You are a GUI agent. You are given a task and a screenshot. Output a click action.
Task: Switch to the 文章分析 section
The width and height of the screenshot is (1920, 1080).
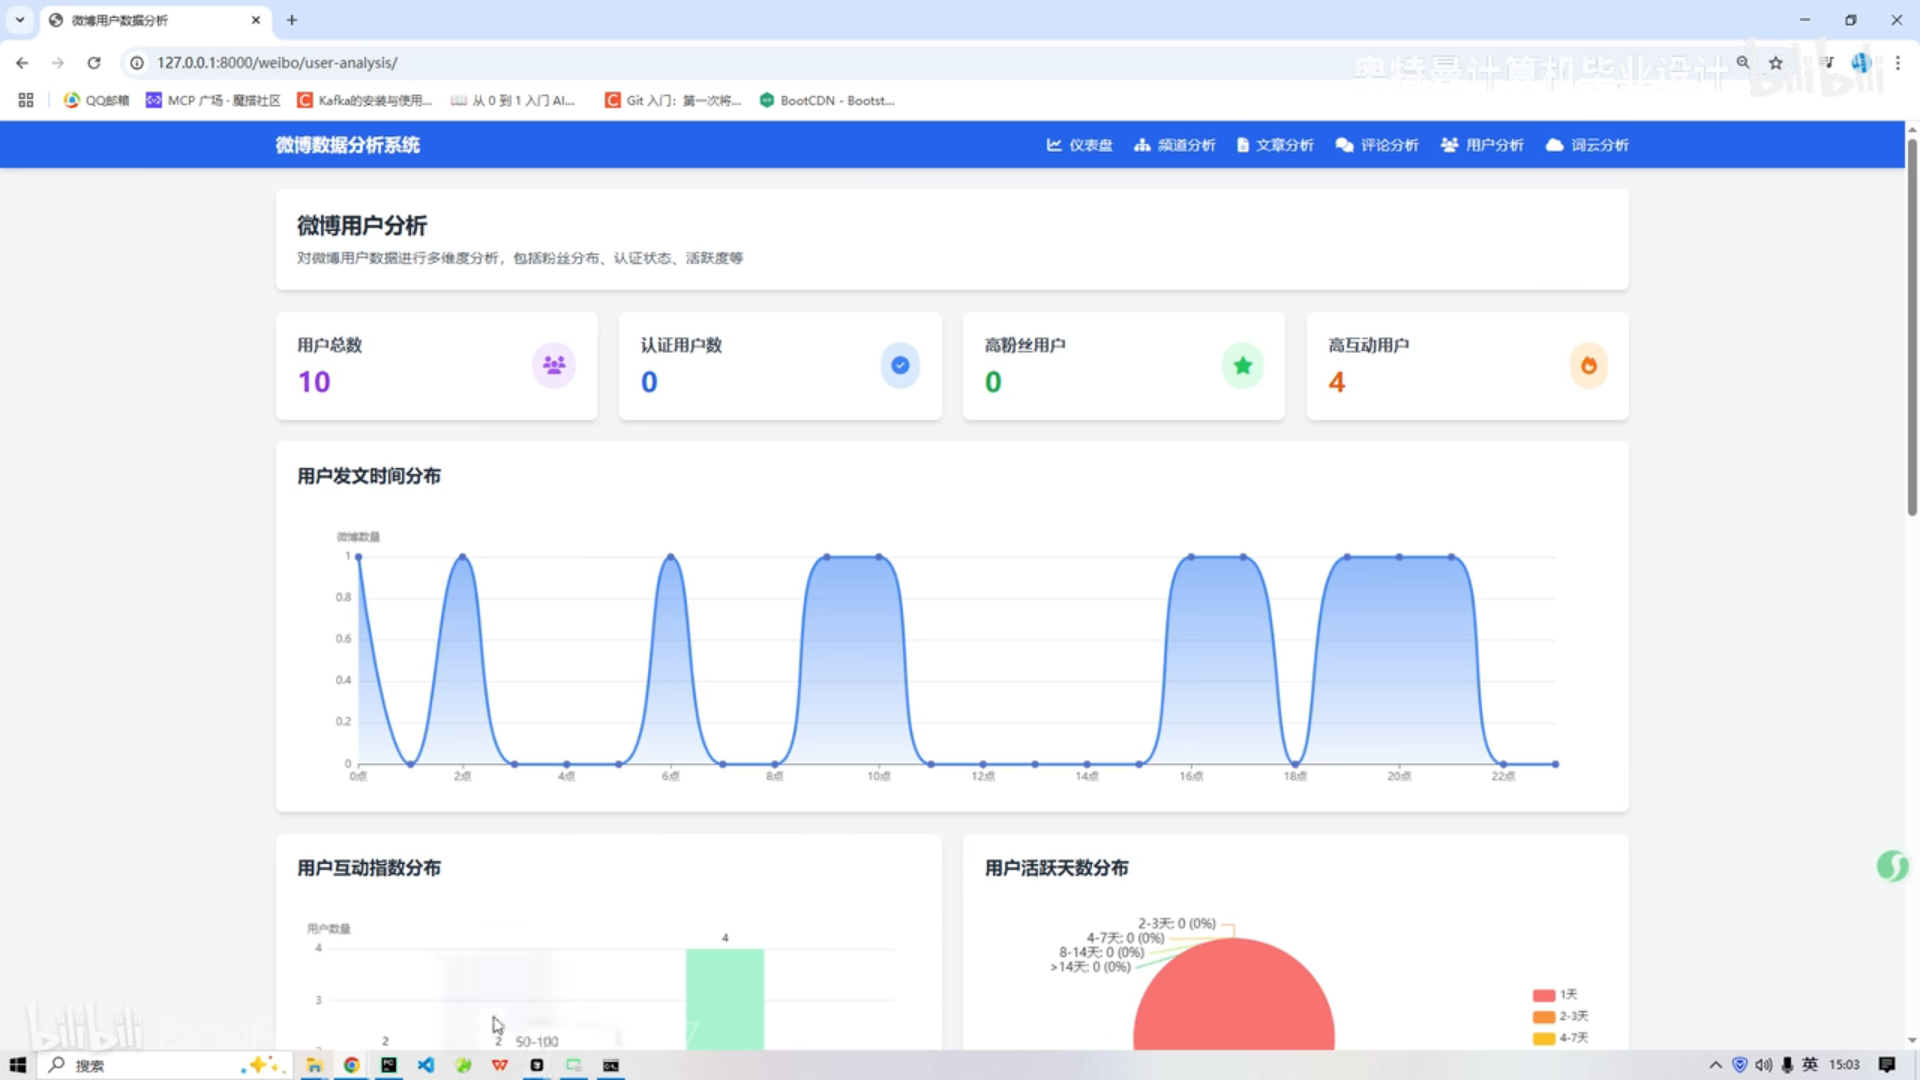[1275, 145]
